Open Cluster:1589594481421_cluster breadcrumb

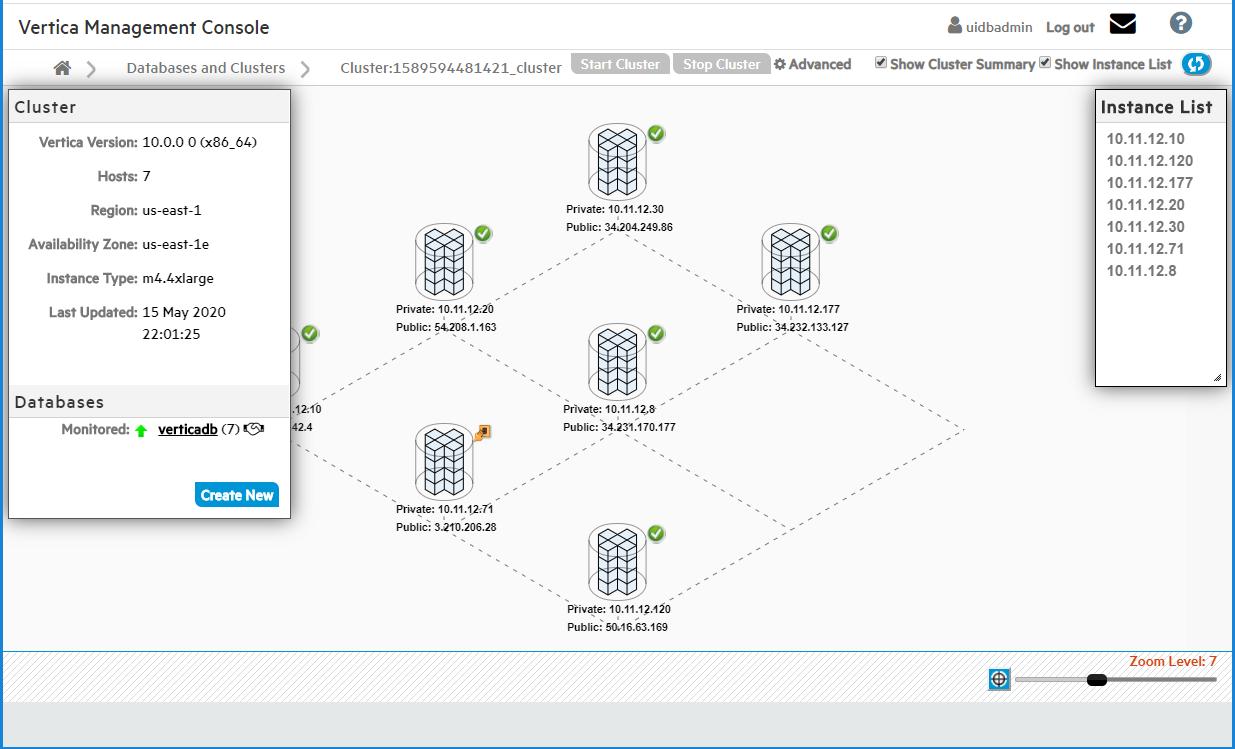[450, 68]
